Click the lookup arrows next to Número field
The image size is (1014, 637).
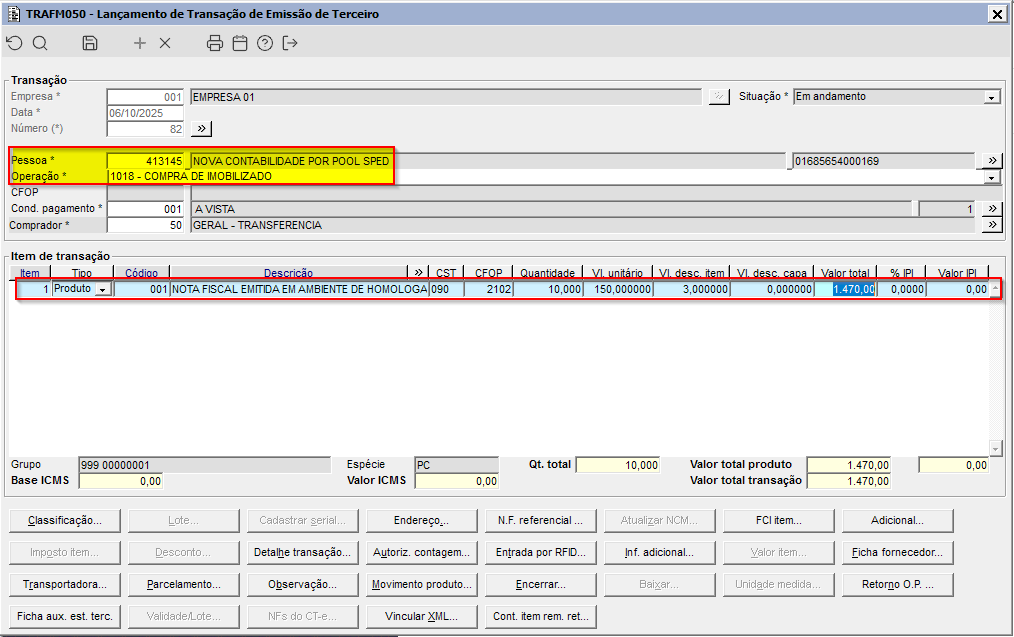[x=201, y=129]
